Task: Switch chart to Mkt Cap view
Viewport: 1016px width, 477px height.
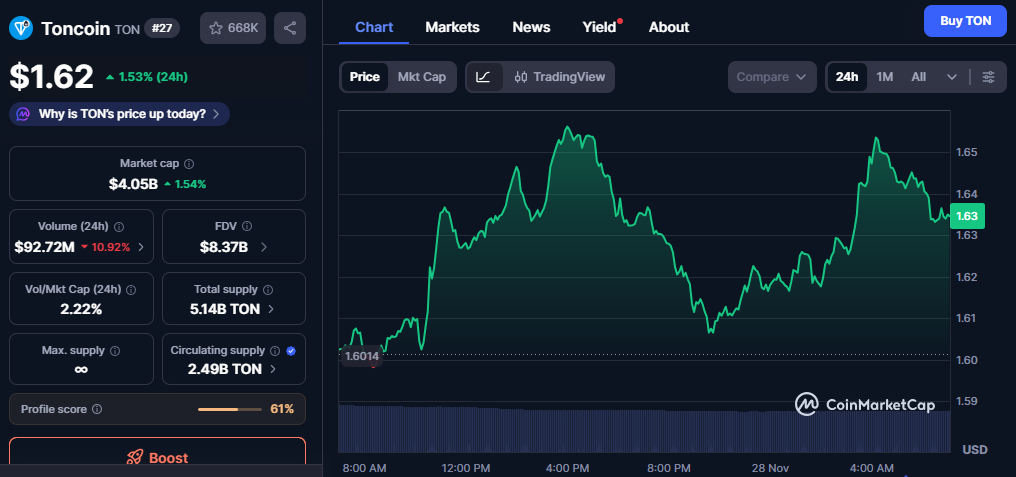Action: [x=421, y=77]
